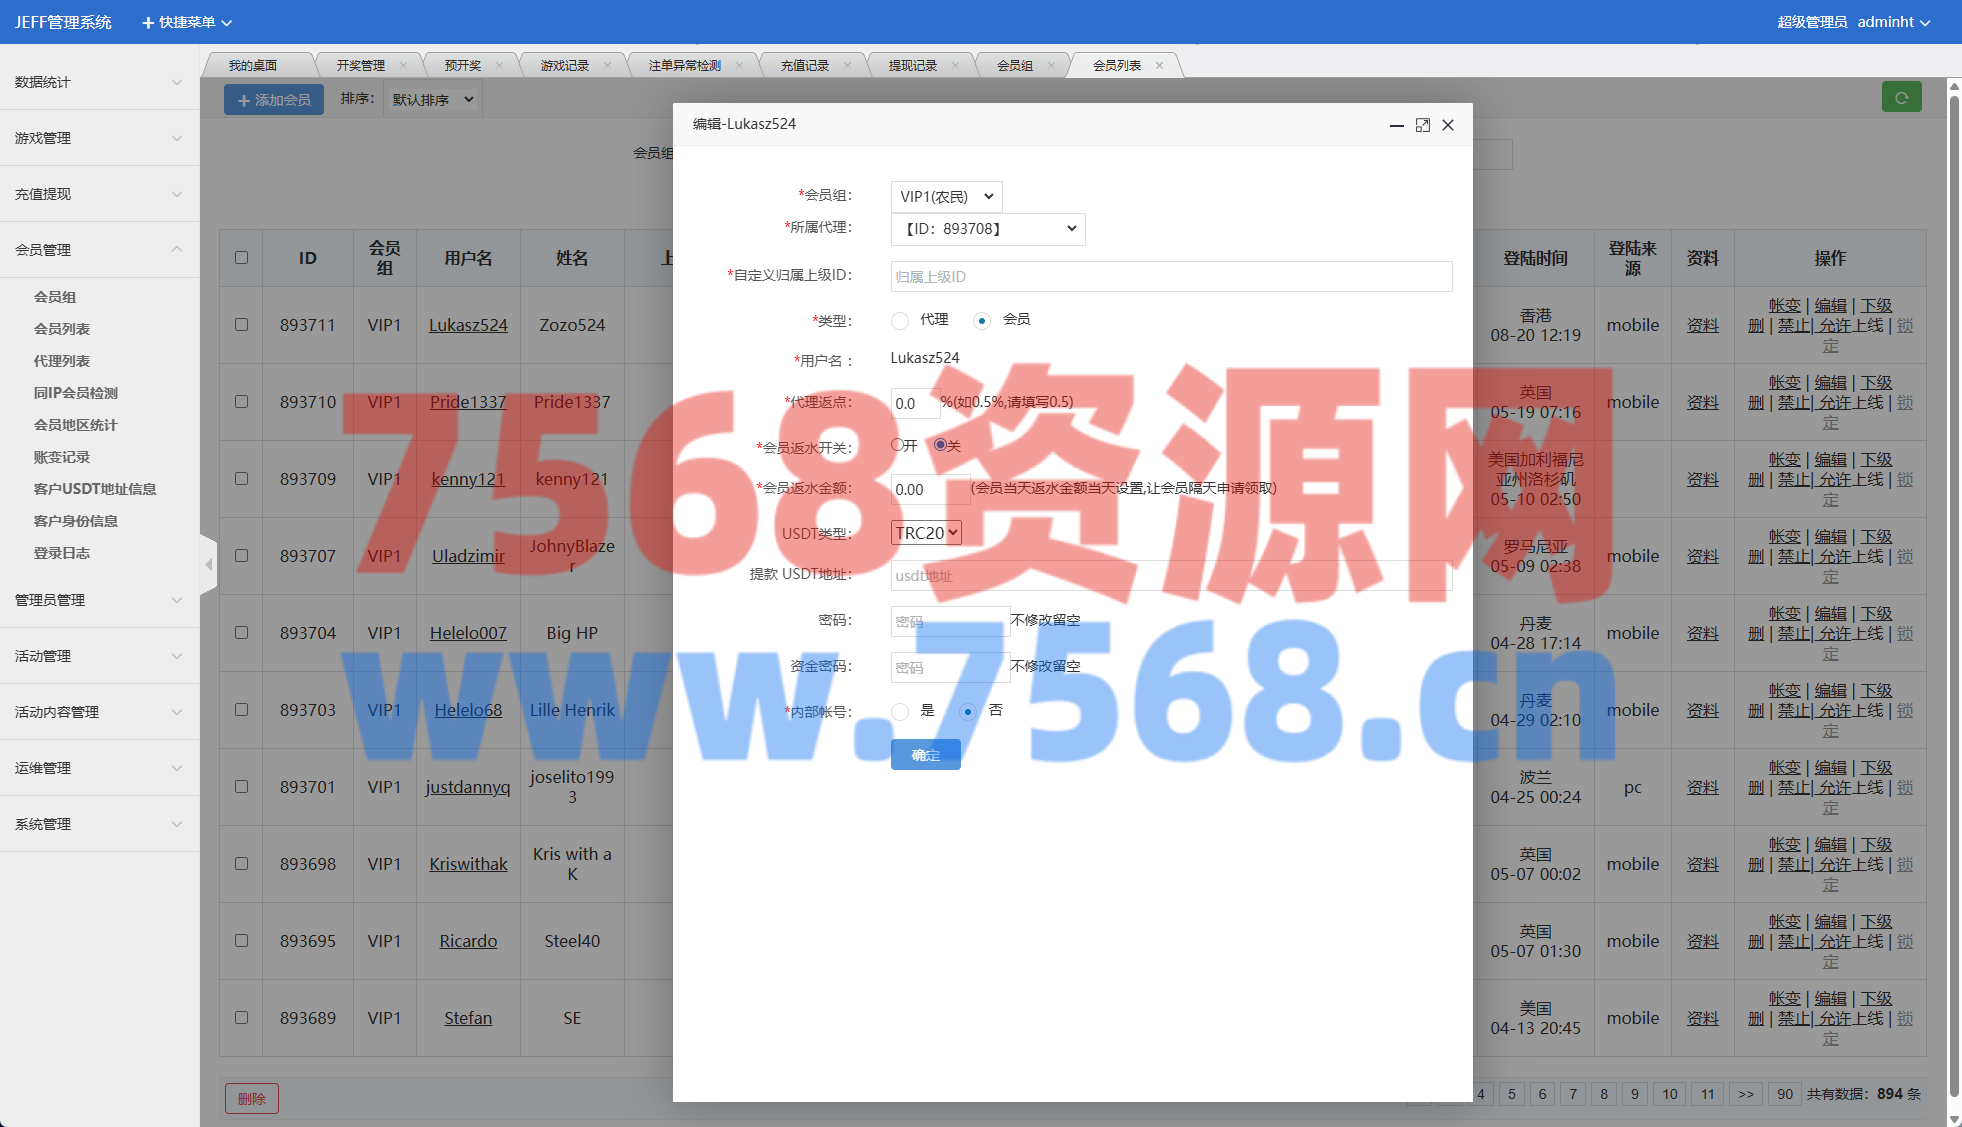Open 代理列表 in the sidebar menu
Screen dimensions: 1962x1127
pos(62,361)
